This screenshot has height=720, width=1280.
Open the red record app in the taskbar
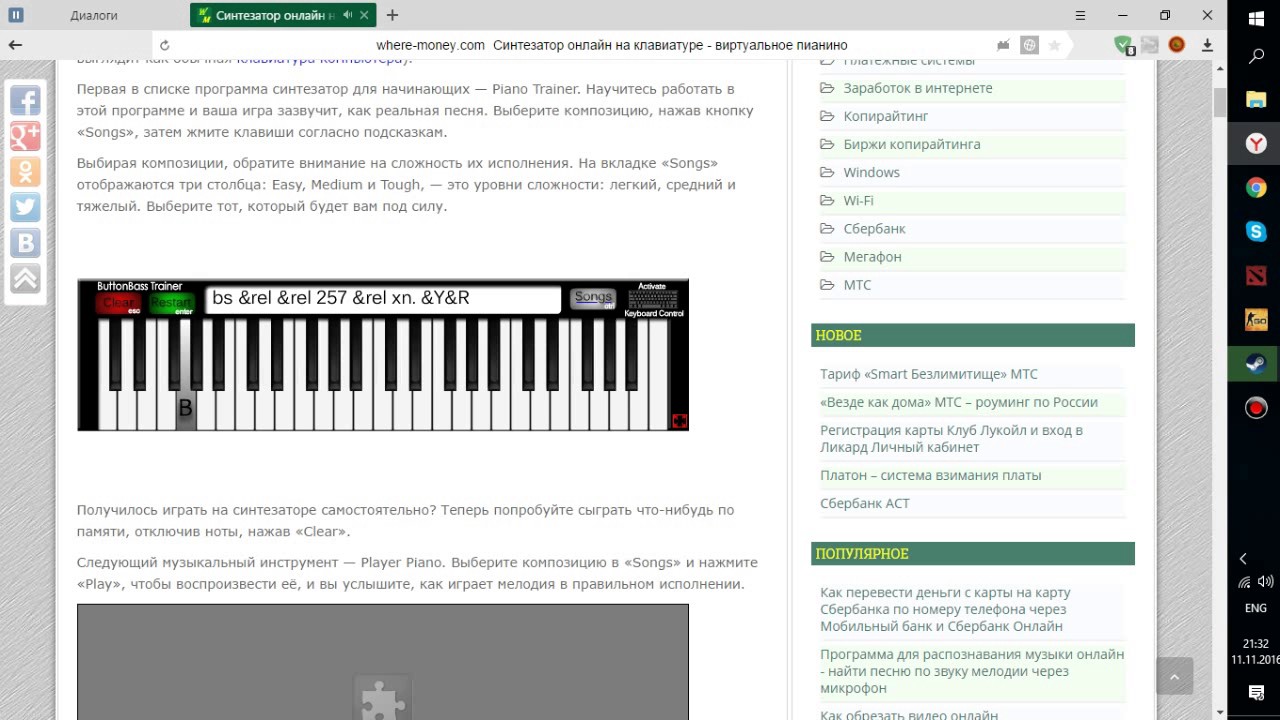pyautogui.click(x=1256, y=408)
